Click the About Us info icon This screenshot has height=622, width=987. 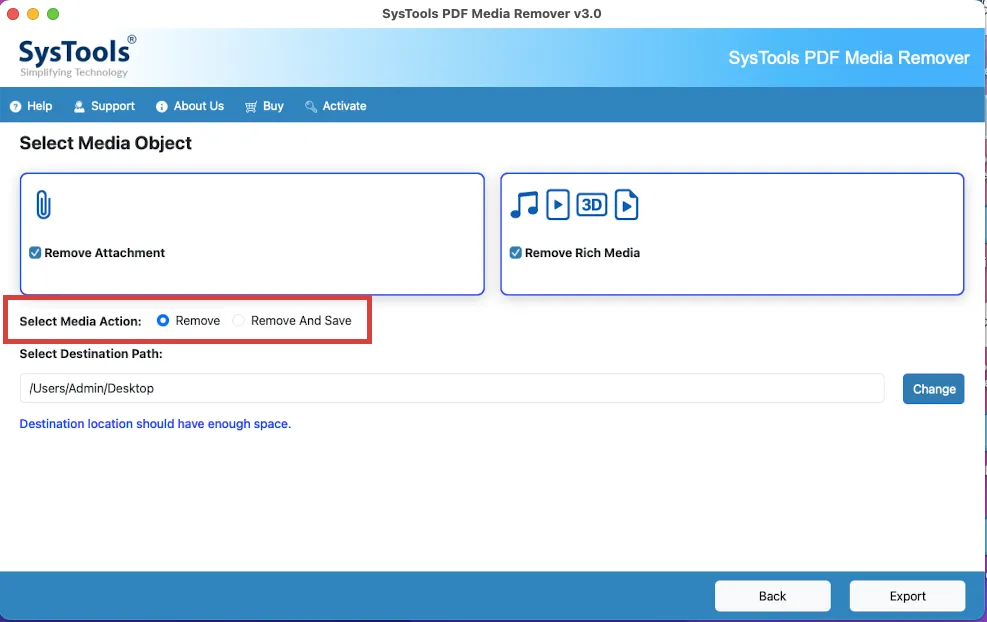click(x=162, y=106)
